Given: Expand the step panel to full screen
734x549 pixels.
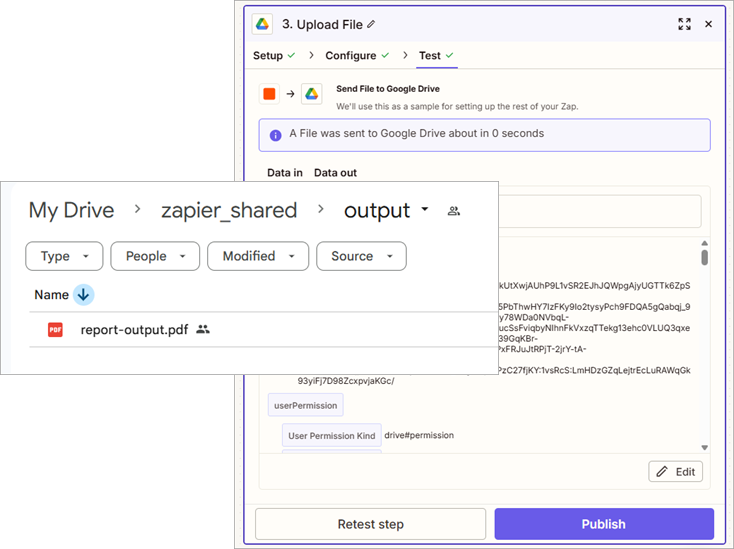Looking at the screenshot, I should tap(684, 24).
